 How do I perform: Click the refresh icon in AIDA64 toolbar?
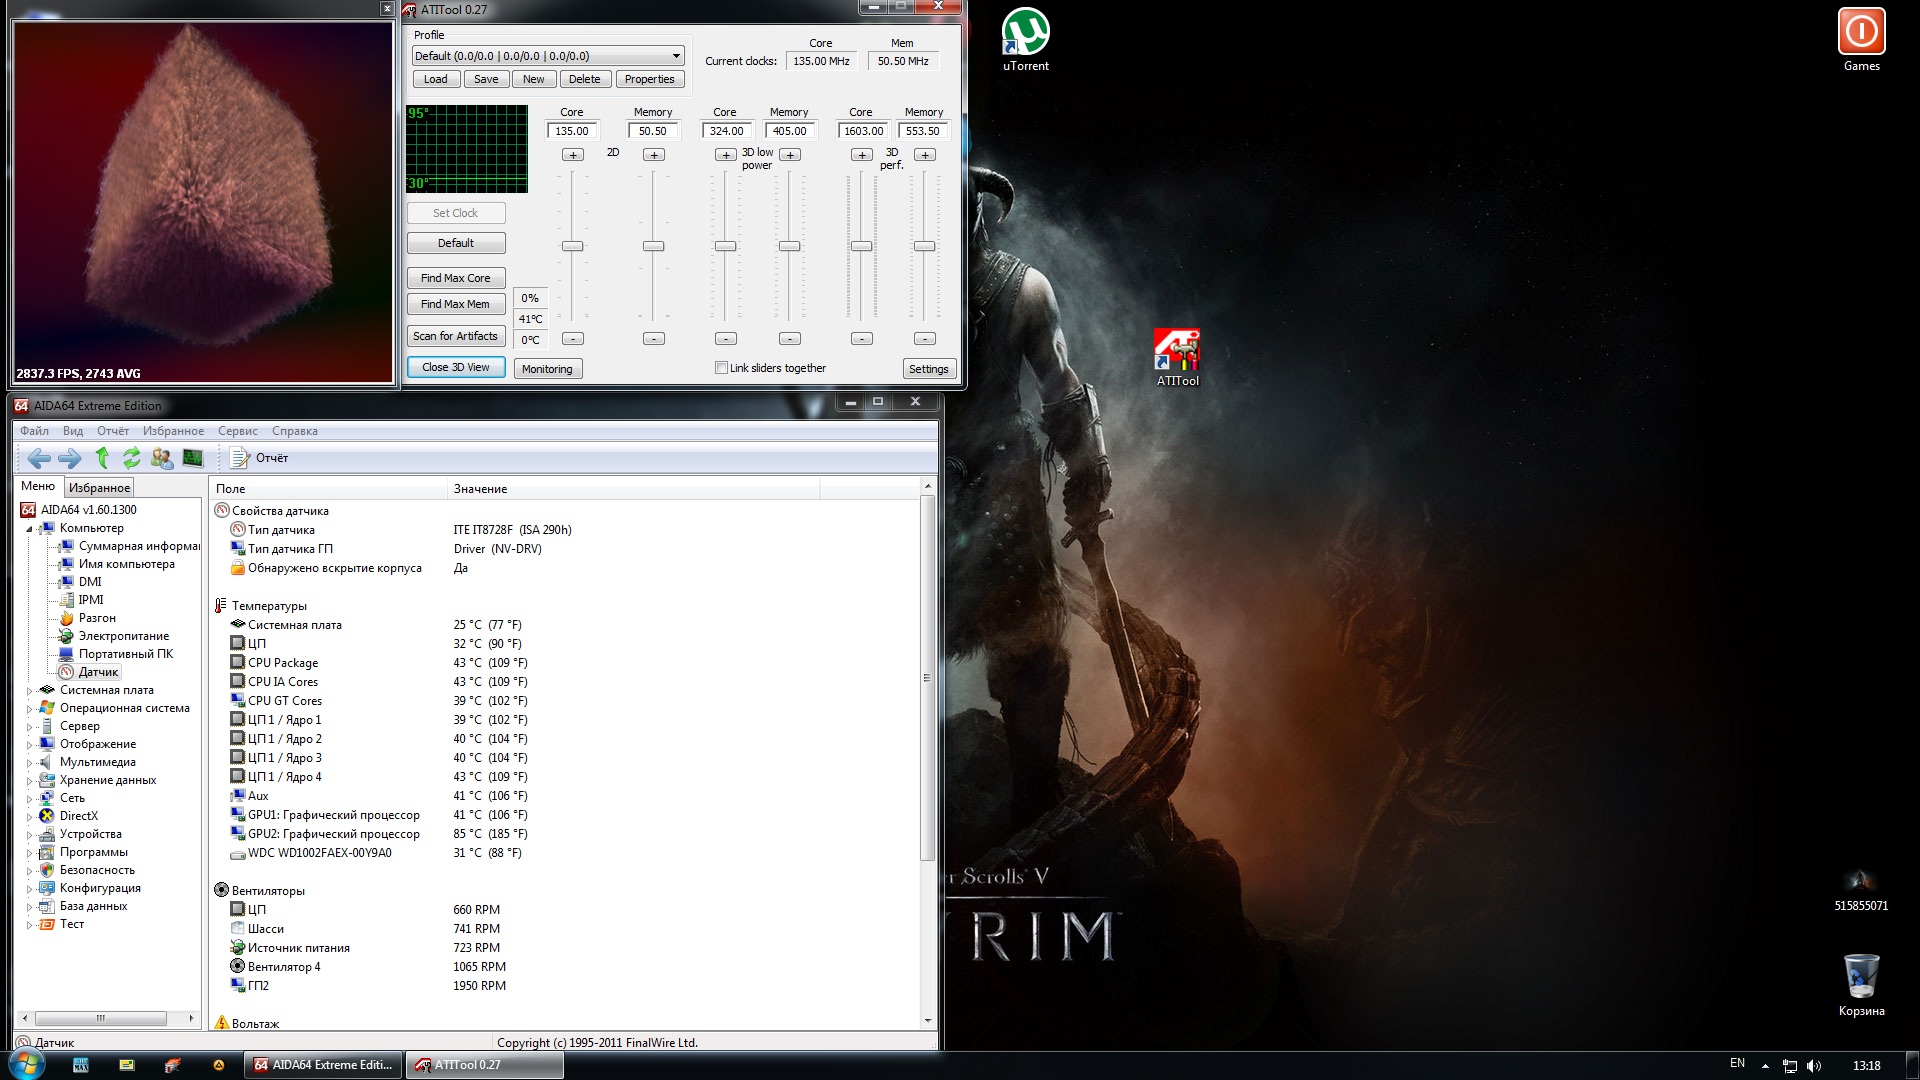click(x=132, y=458)
